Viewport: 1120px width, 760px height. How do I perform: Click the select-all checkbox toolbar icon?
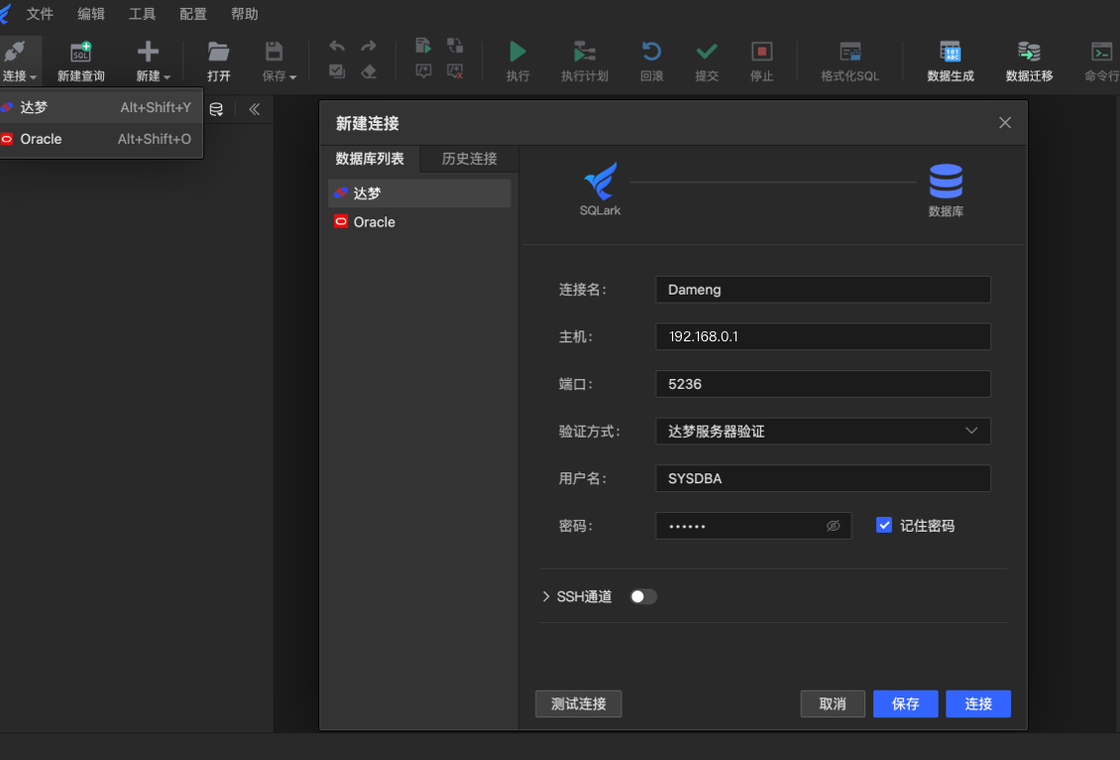point(337,71)
